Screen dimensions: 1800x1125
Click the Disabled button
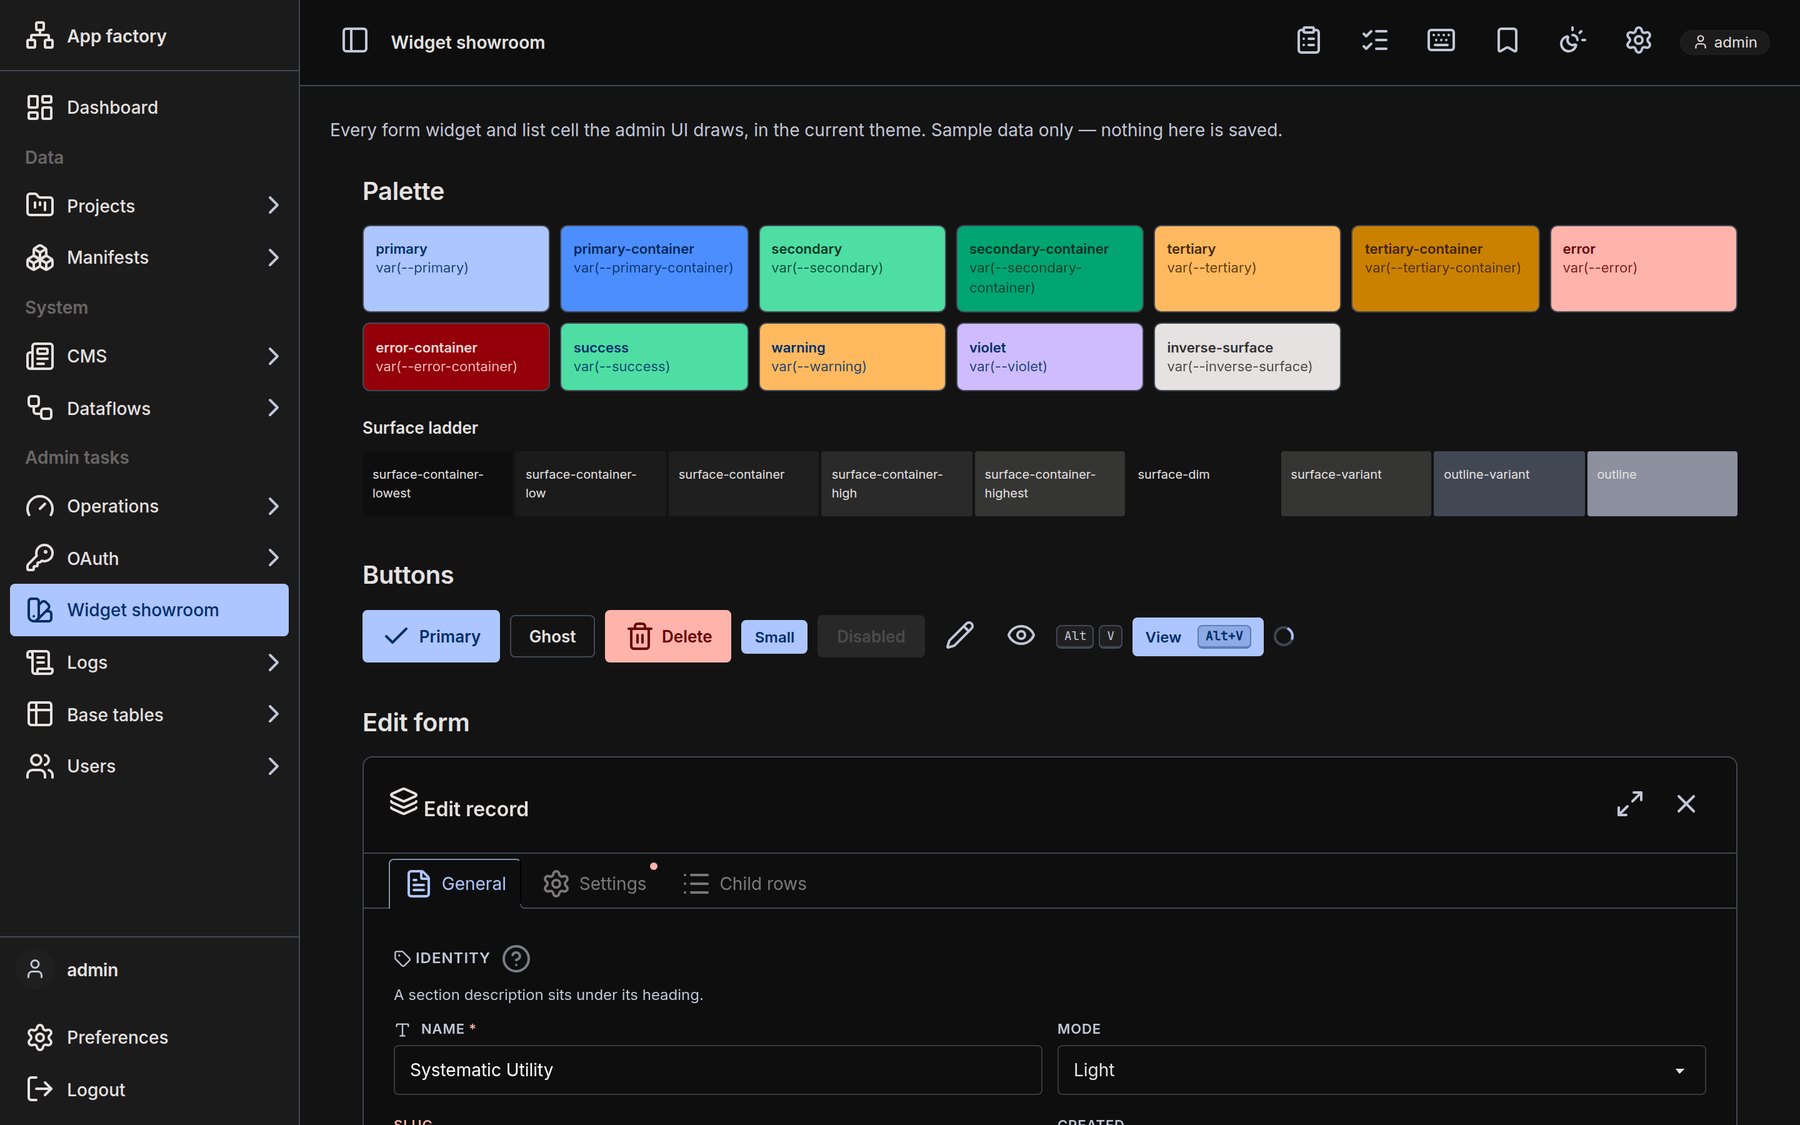[871, 636]
